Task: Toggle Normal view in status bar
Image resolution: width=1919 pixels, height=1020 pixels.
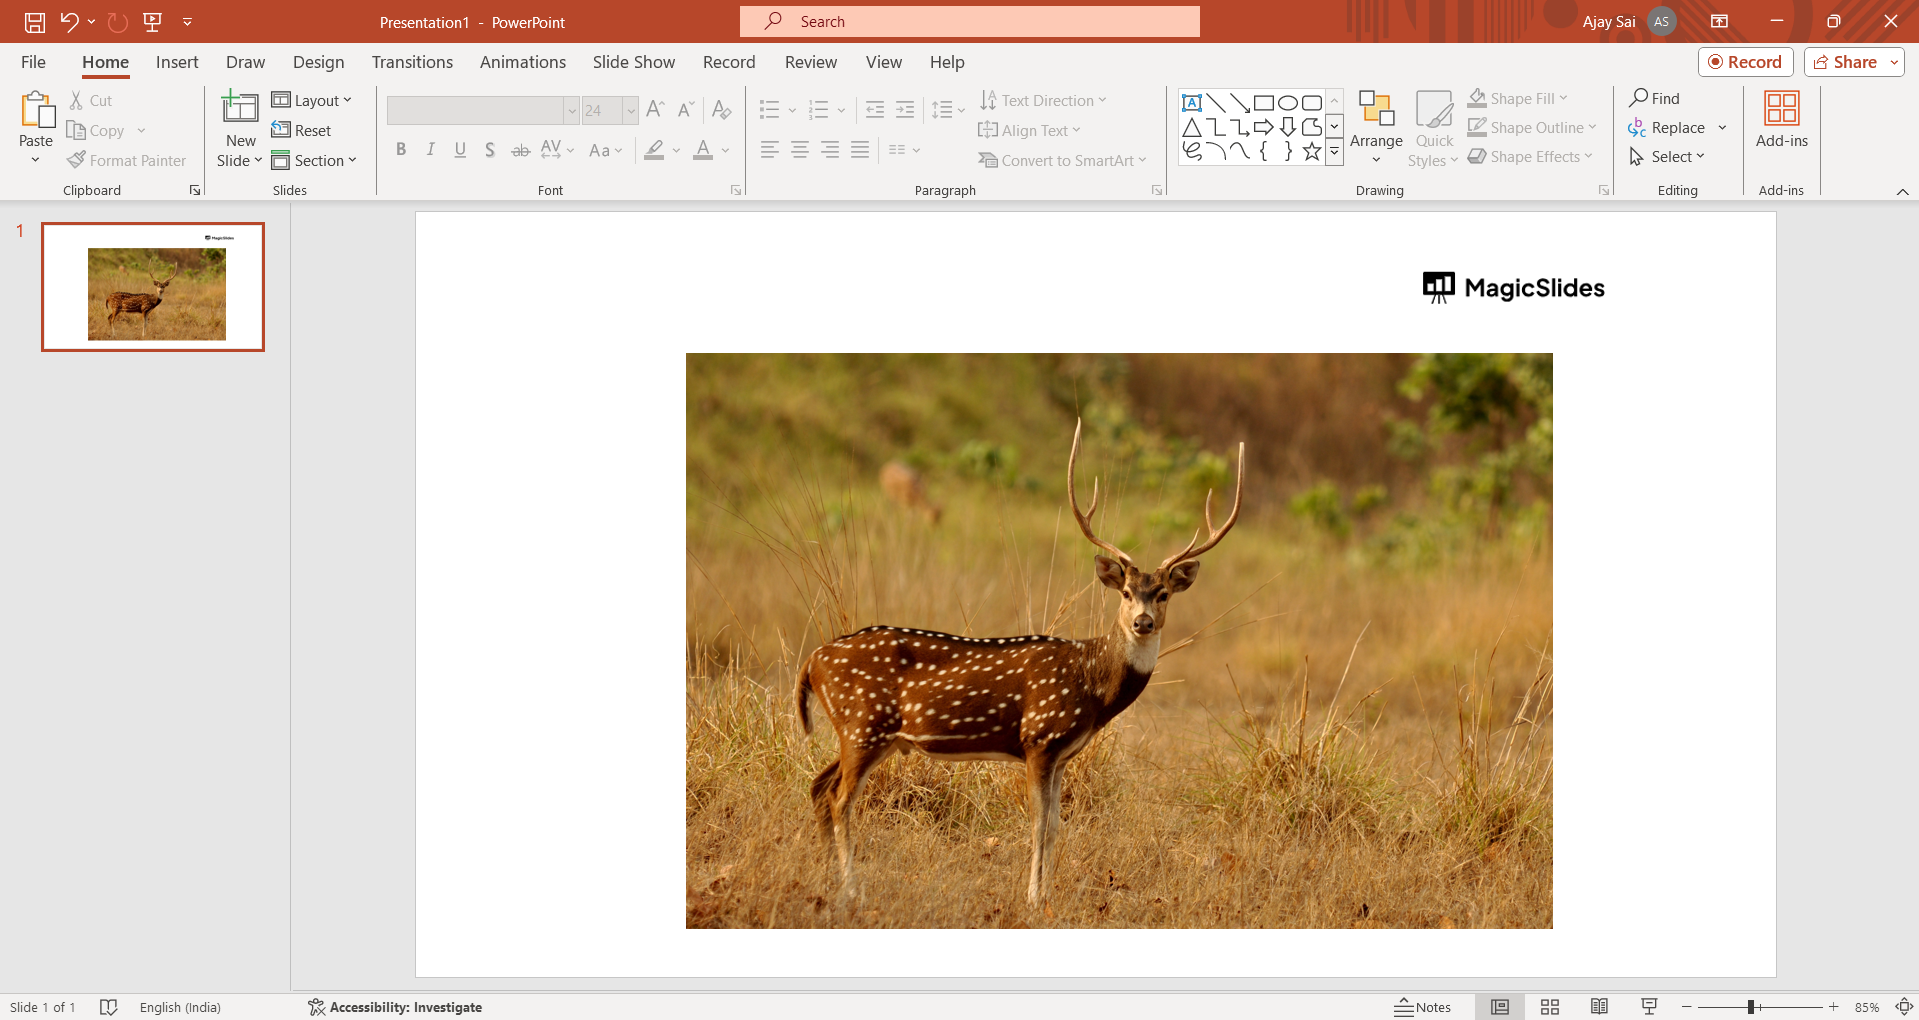Action: pos(1500,1007)
